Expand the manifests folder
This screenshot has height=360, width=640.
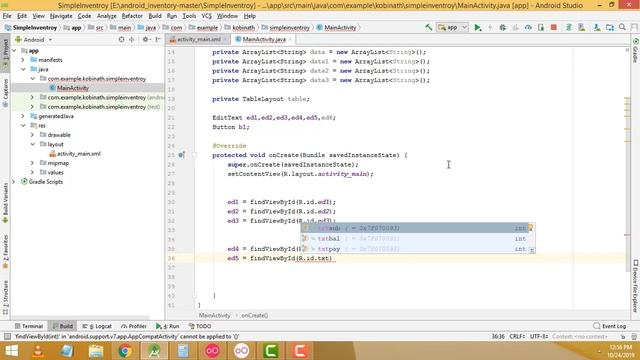click(x=23, y=60)
